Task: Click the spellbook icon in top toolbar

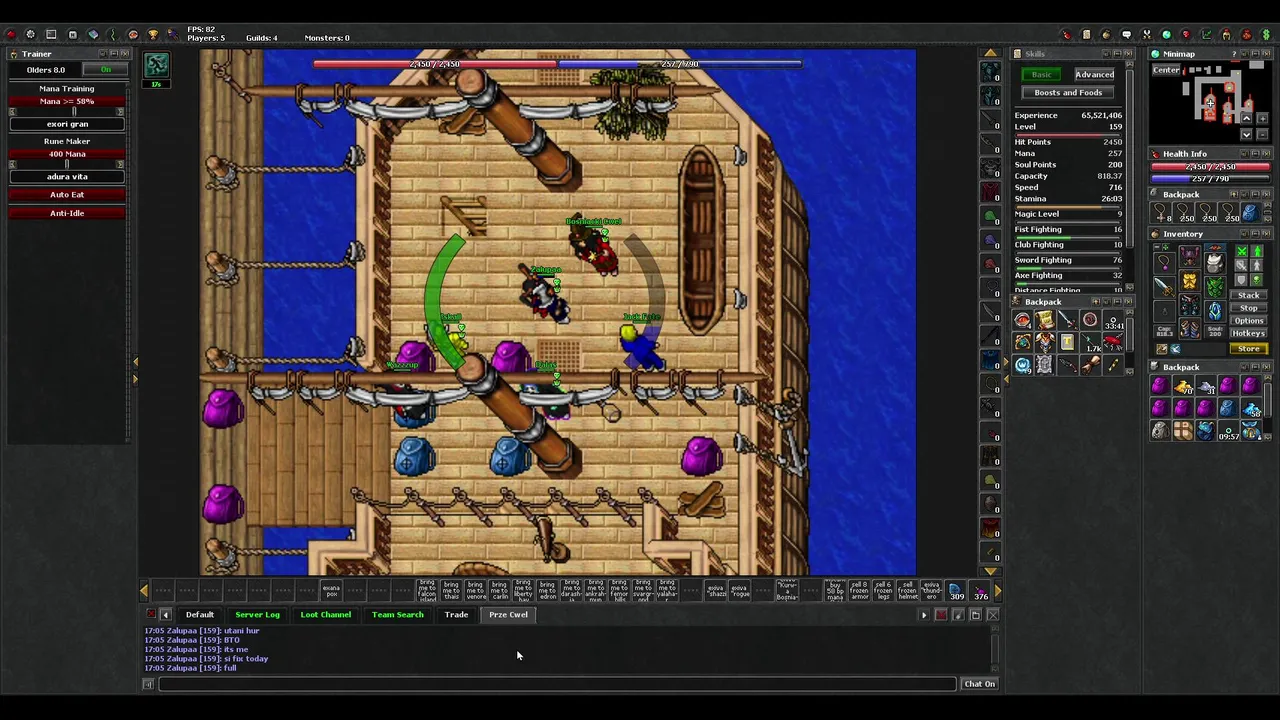Action: pyautogui.click(x=93, y=35)
